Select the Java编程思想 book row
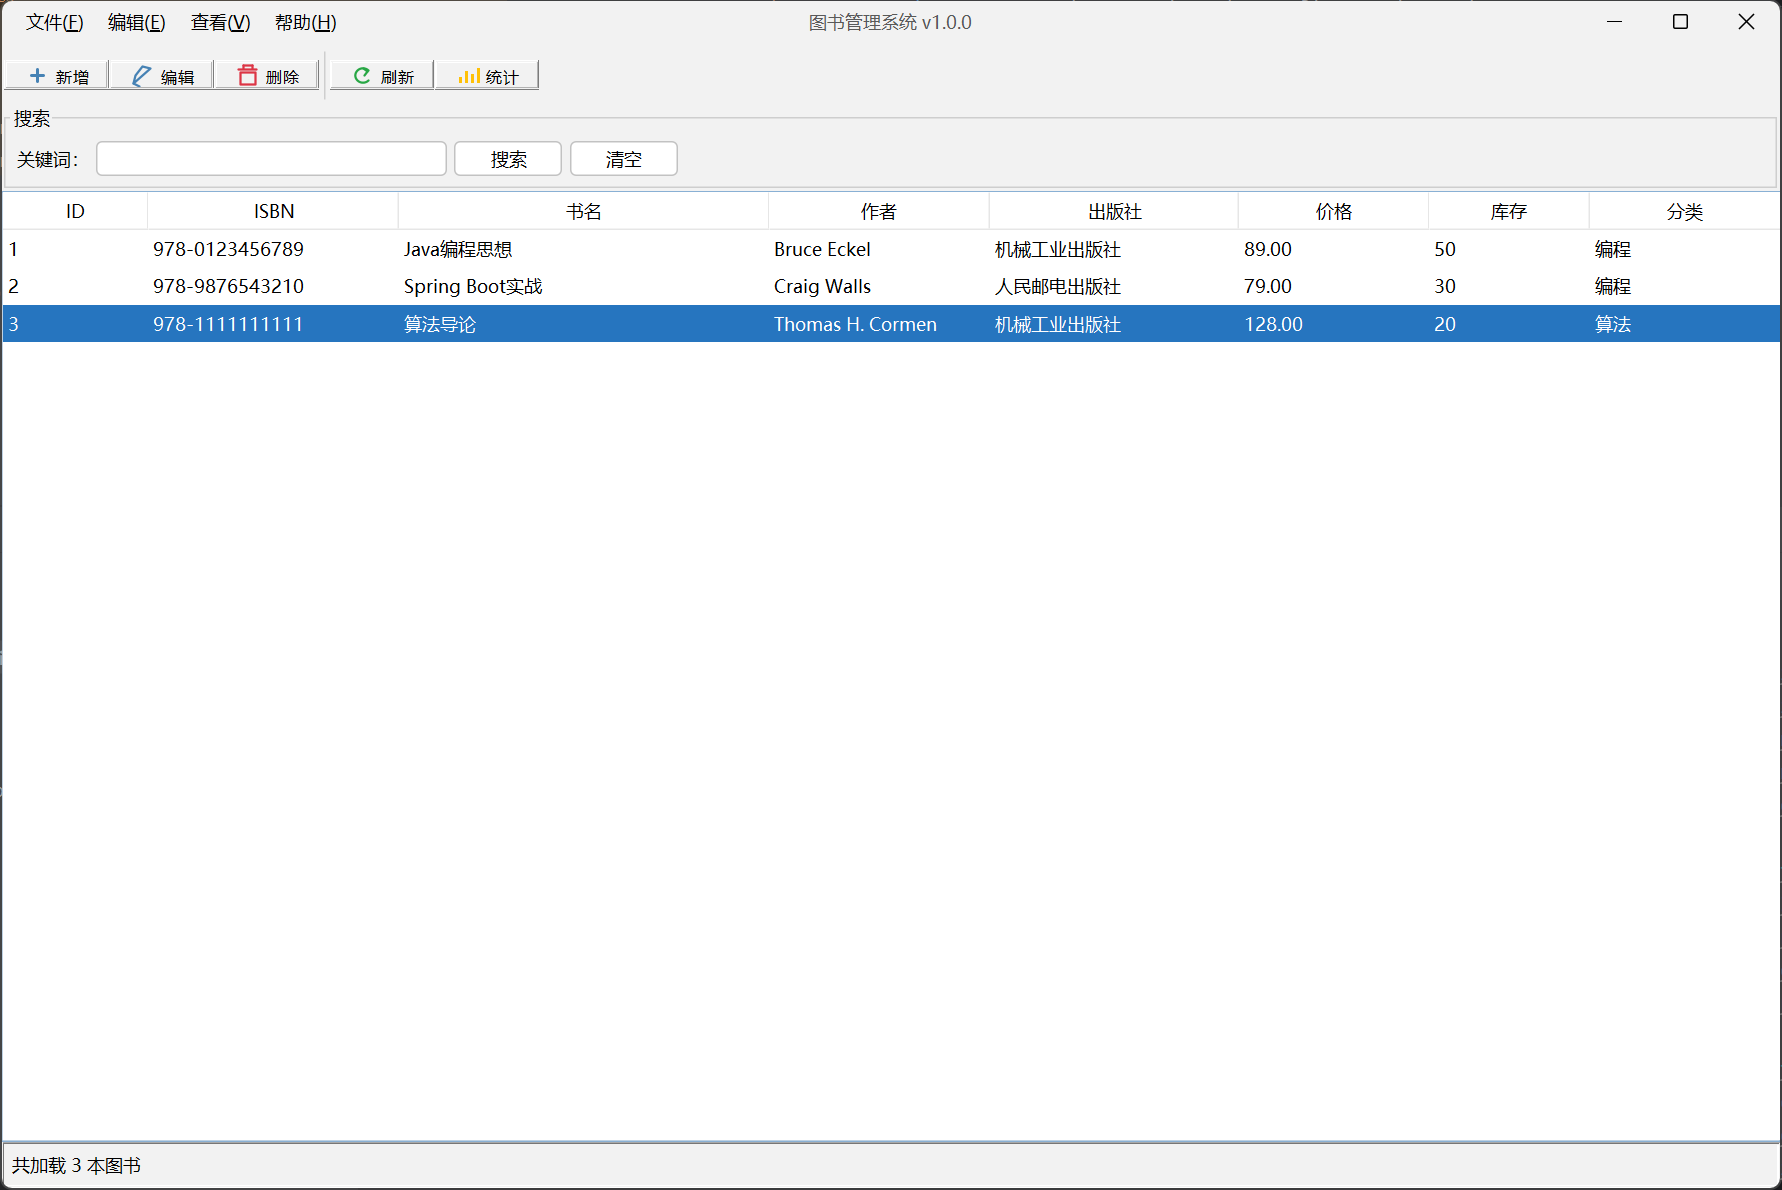1782x1190 pixels. [891, 249]
